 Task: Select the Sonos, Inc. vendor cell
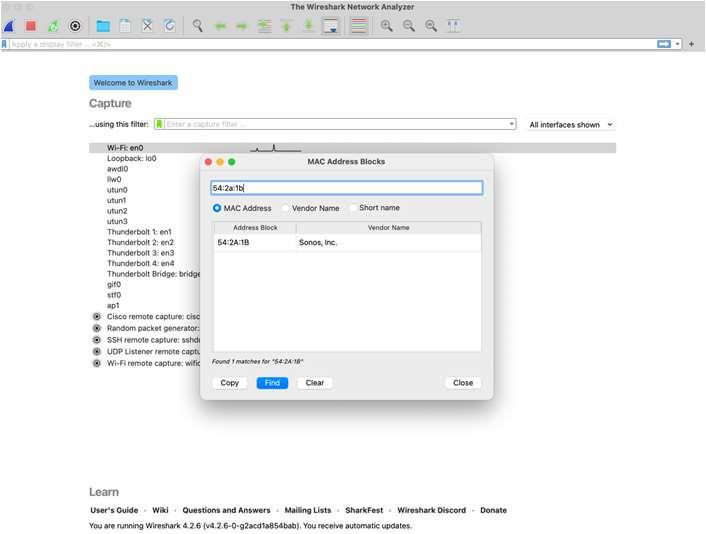[x=388, y=242]
